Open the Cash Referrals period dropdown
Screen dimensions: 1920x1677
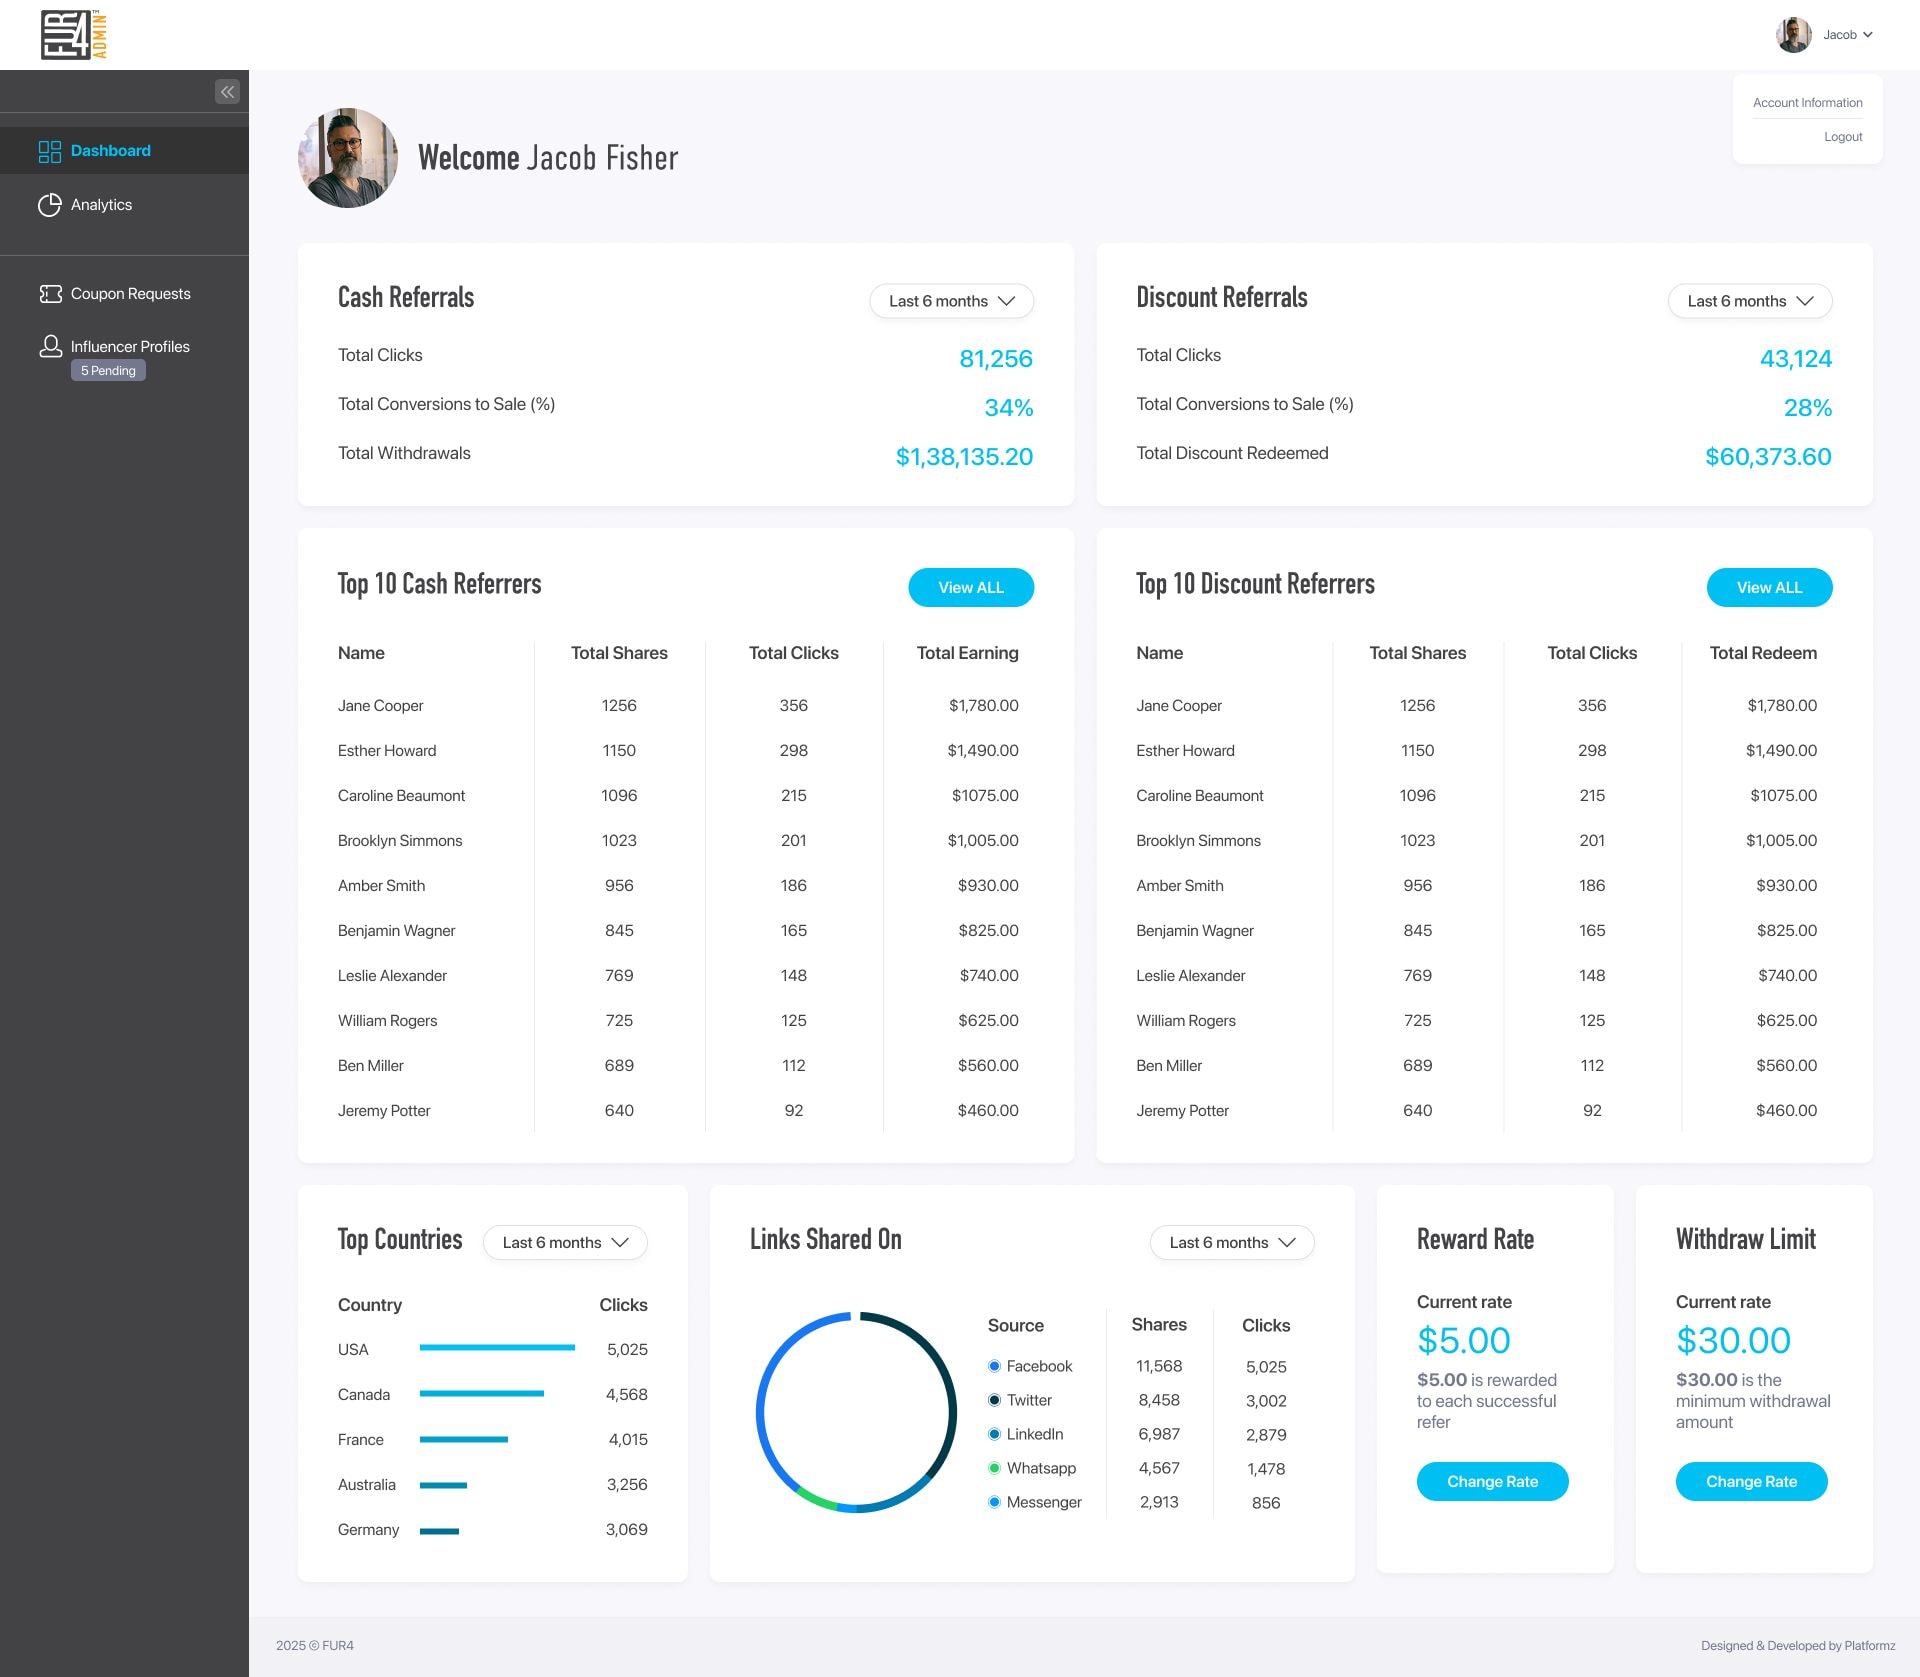[x=951, y=301]
